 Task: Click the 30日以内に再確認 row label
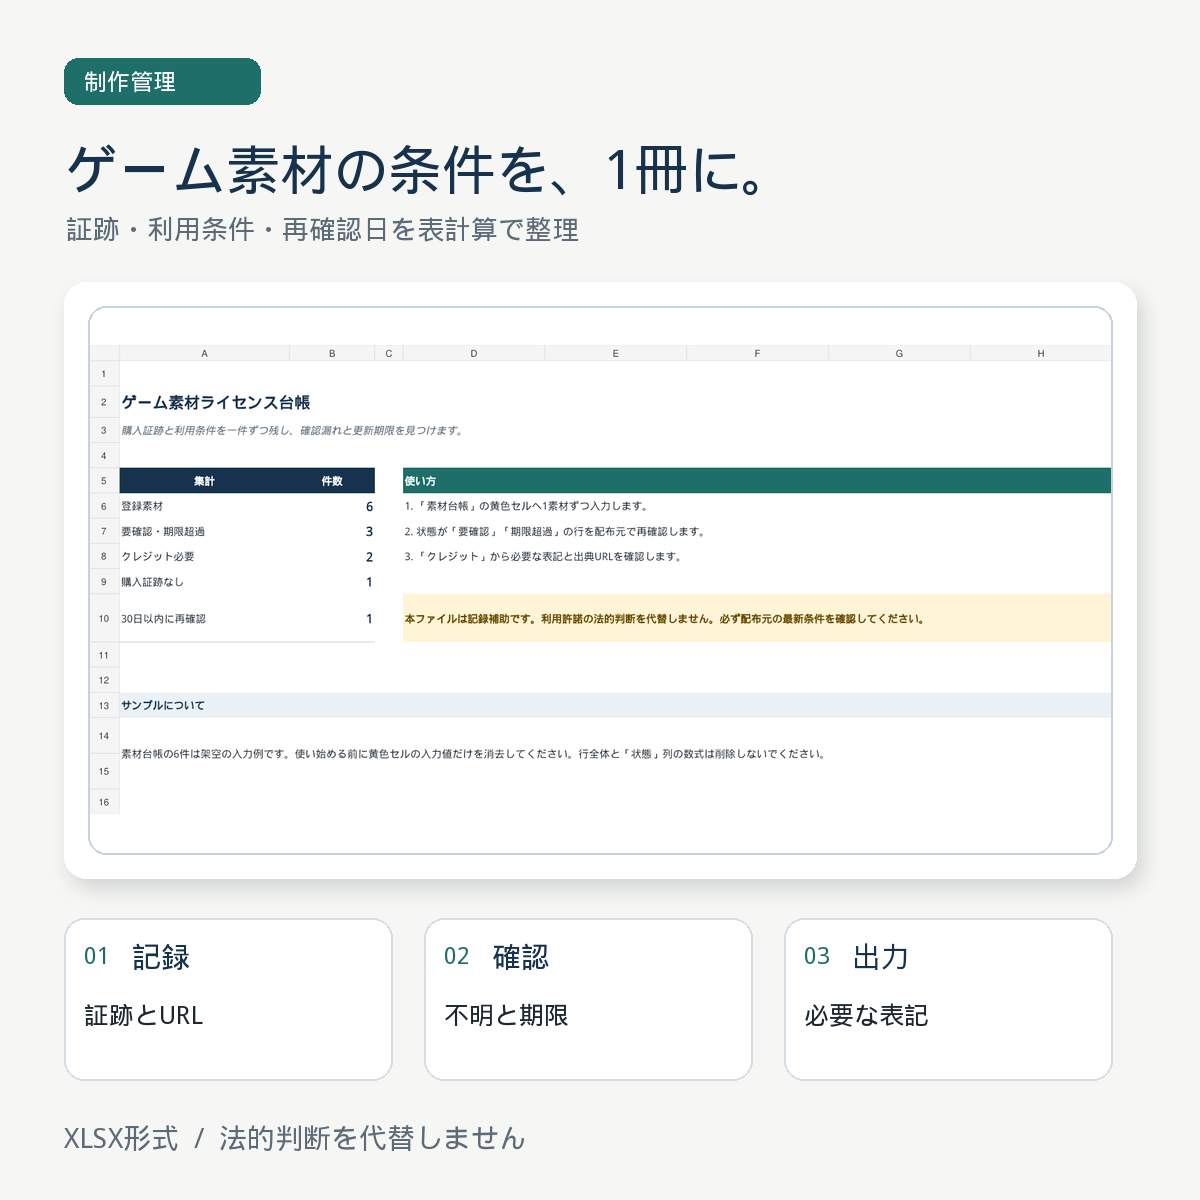[163, 619]
